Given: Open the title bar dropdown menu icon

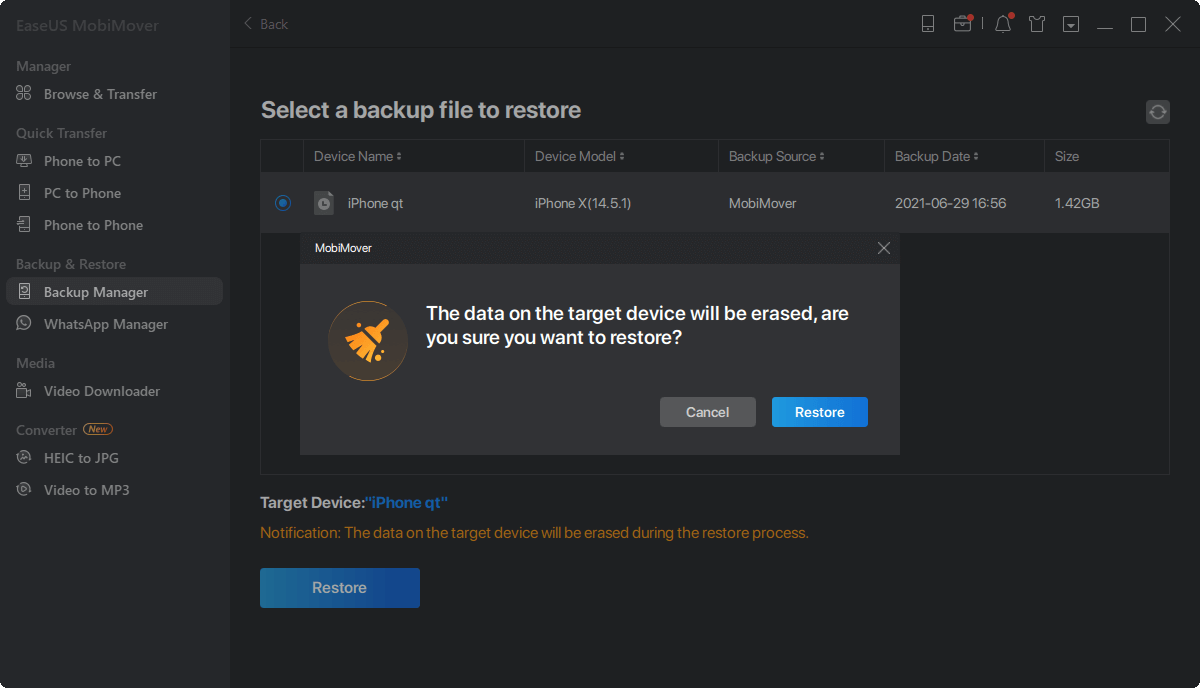Looking at the screenshot, I should [1071, 24].
